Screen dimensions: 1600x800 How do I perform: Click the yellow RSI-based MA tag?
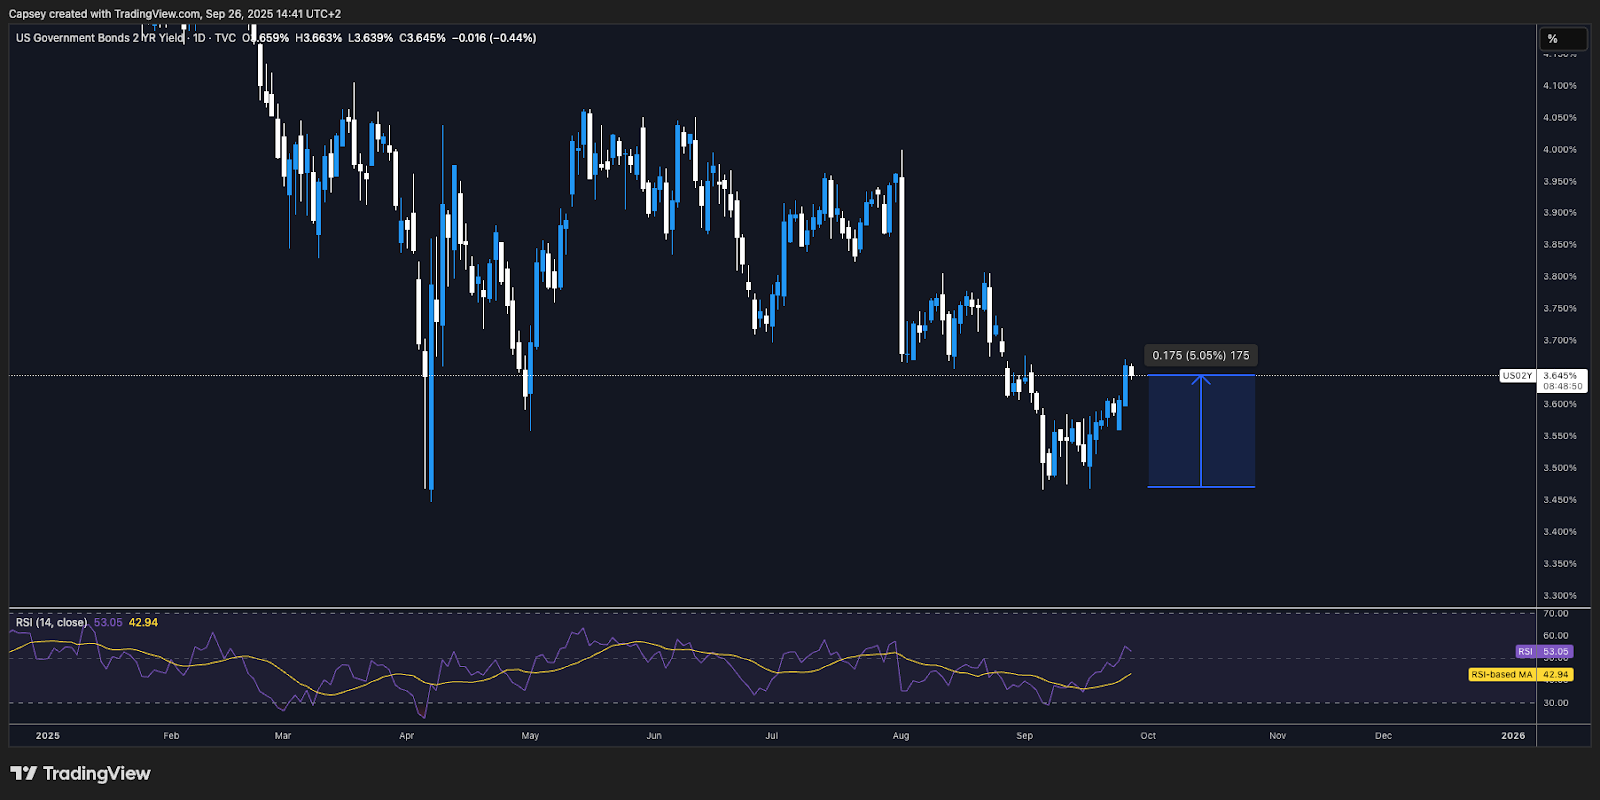(1521, 675)
